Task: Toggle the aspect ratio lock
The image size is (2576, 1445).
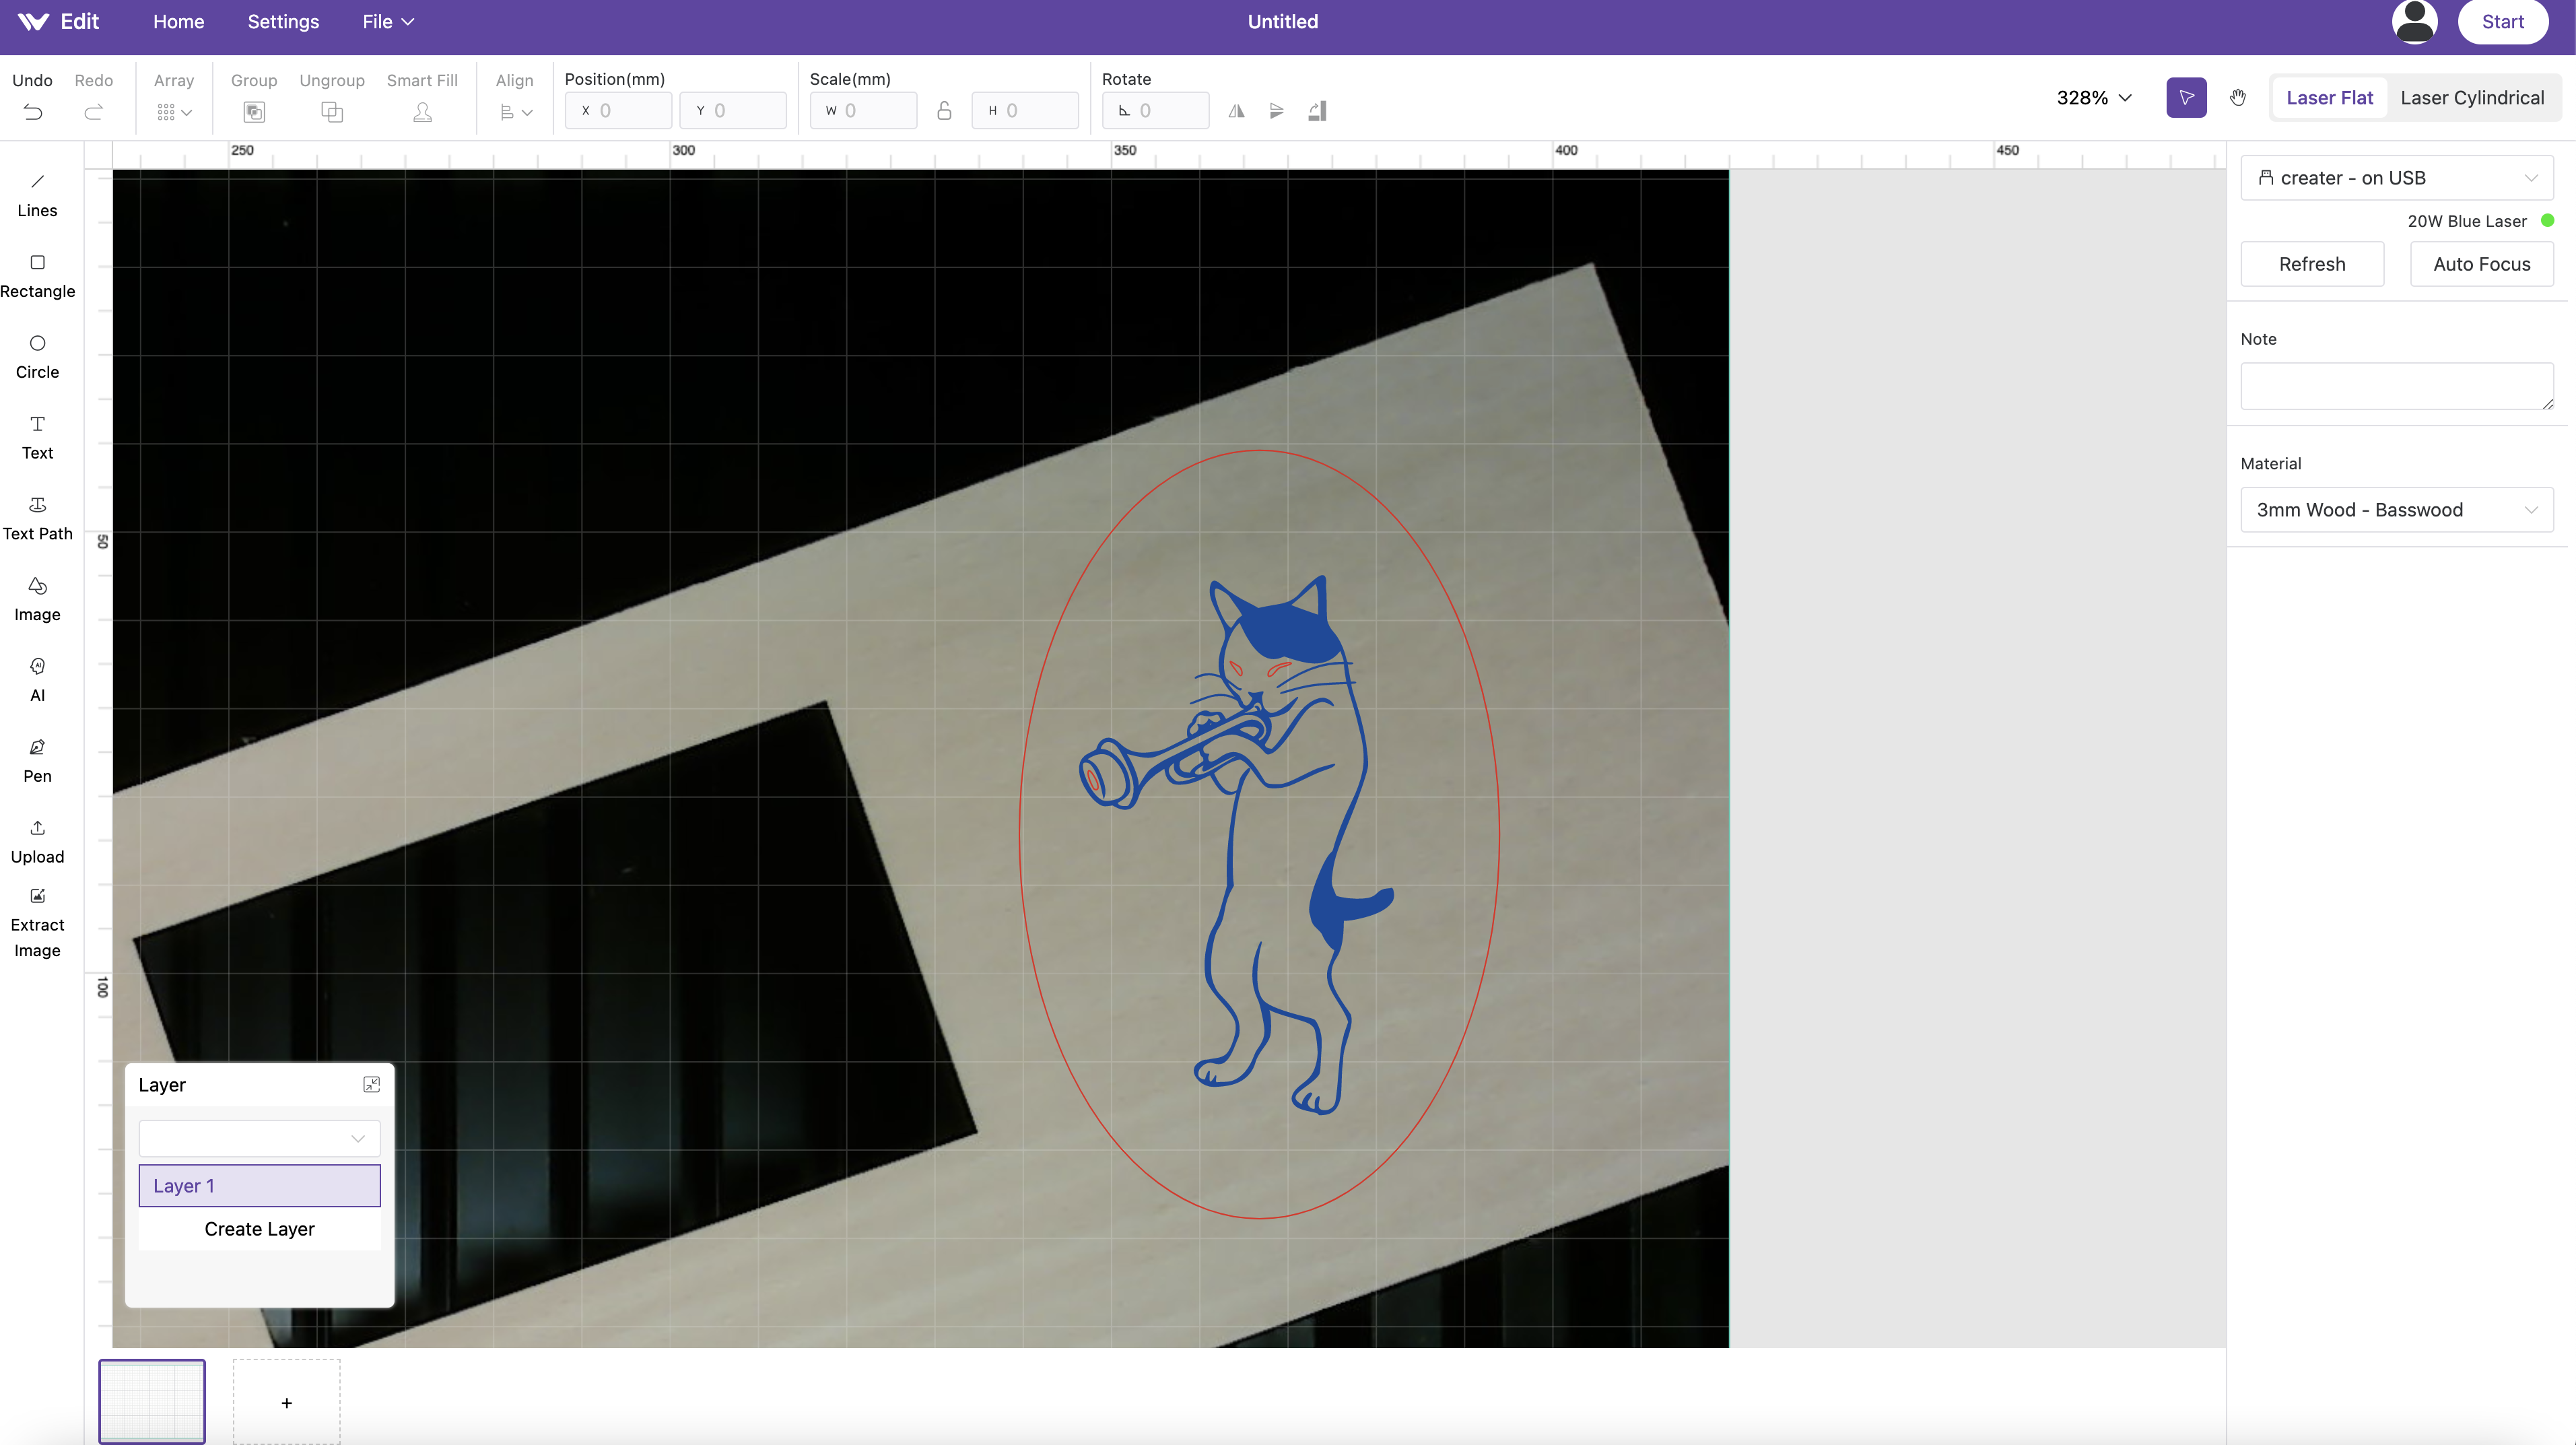Action: [944, 111]
